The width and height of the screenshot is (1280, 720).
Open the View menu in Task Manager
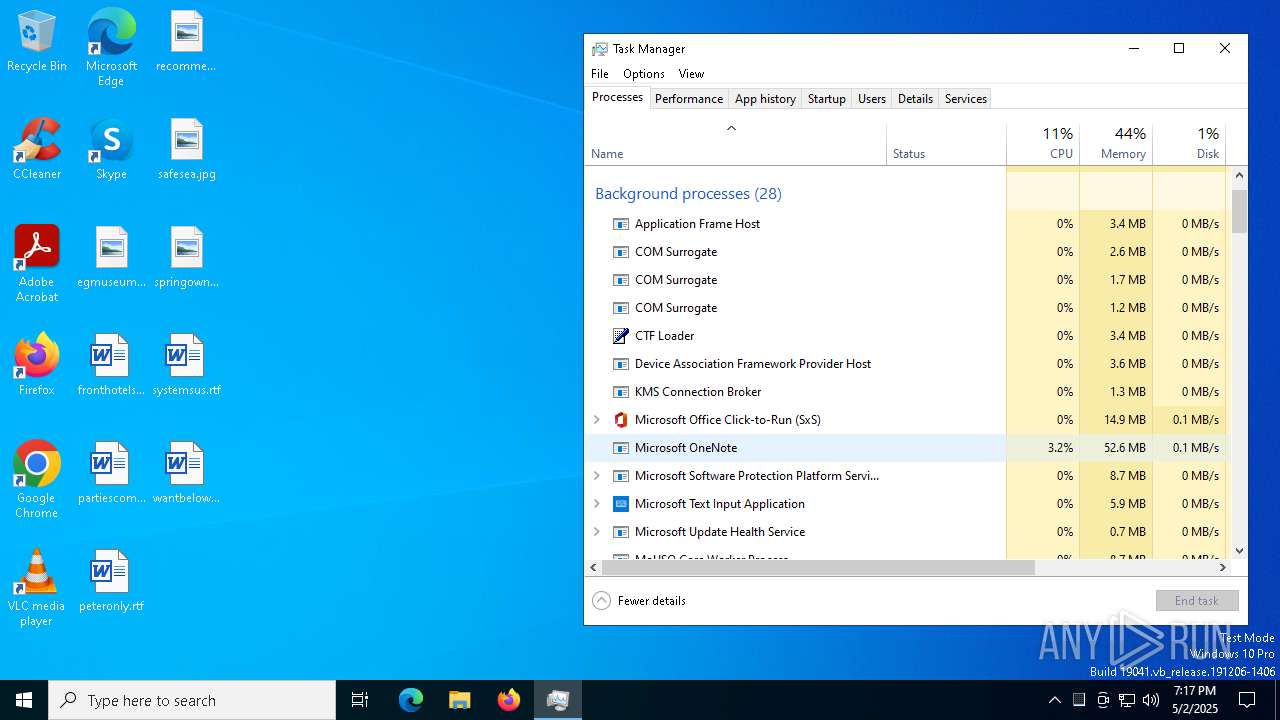click(x=691, y=74)
